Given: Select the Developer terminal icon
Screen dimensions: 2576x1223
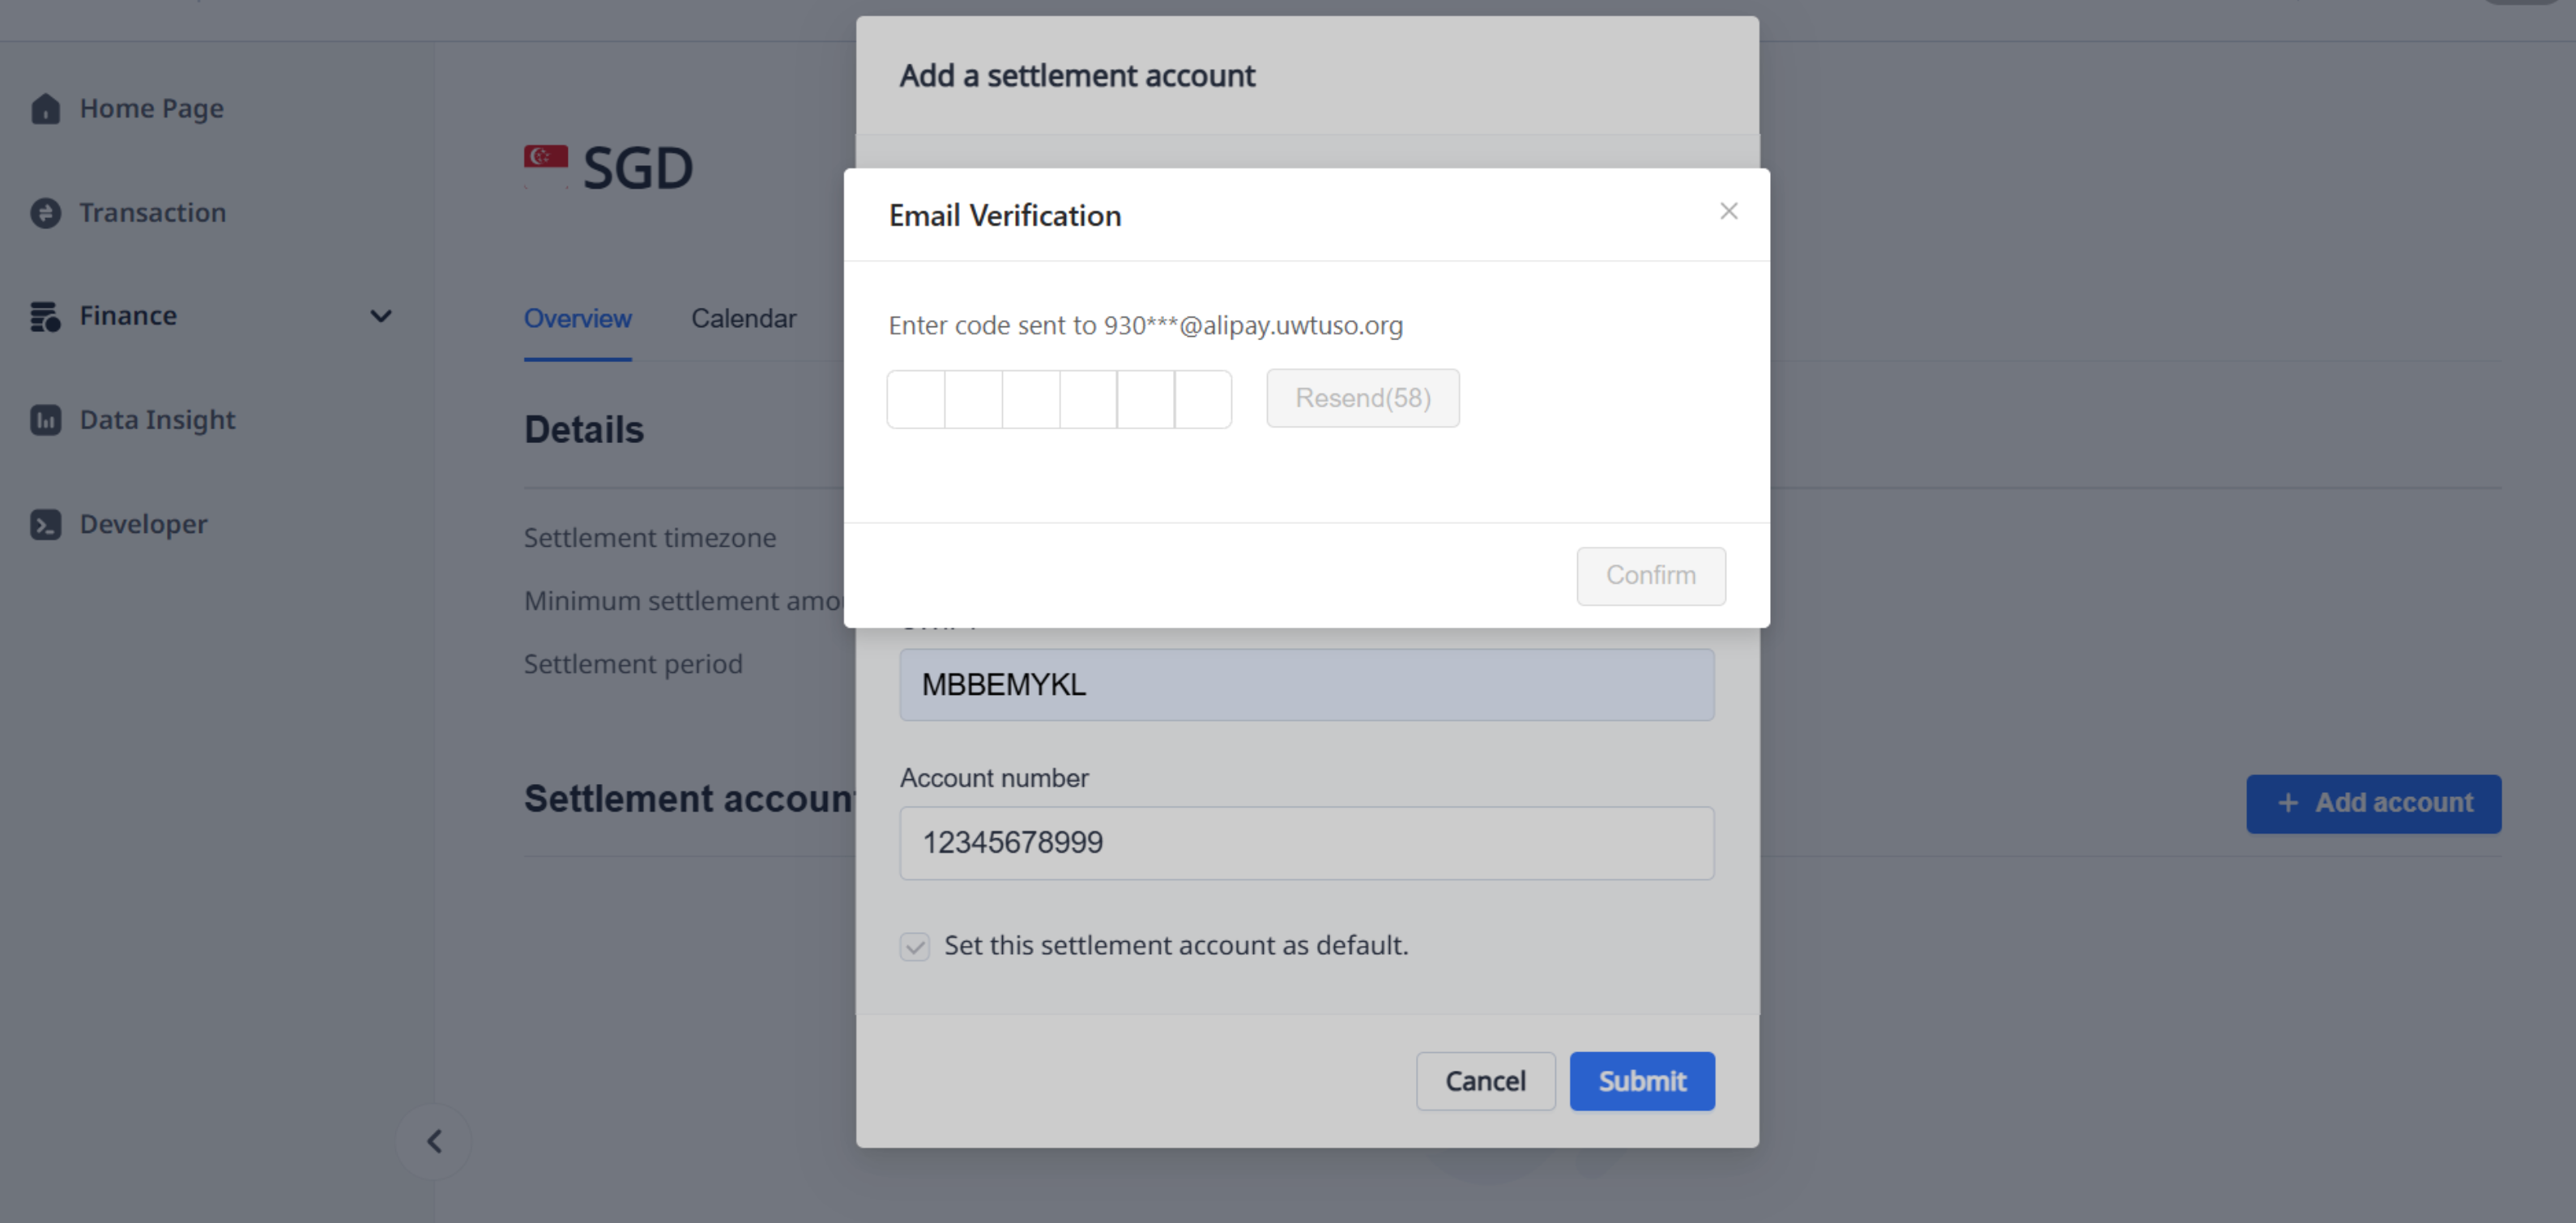Looking at the screenshot, I should tap(45, 523).
